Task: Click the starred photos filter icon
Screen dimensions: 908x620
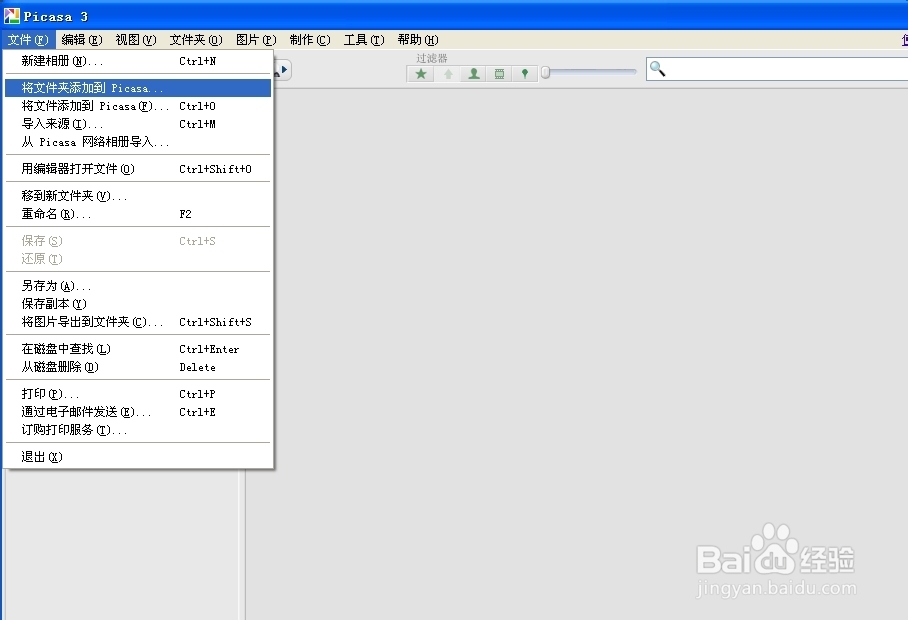Action: (x=421, y=74)
